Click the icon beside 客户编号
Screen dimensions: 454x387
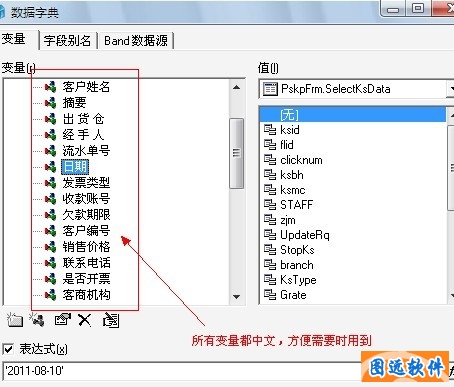coord(50,231)
